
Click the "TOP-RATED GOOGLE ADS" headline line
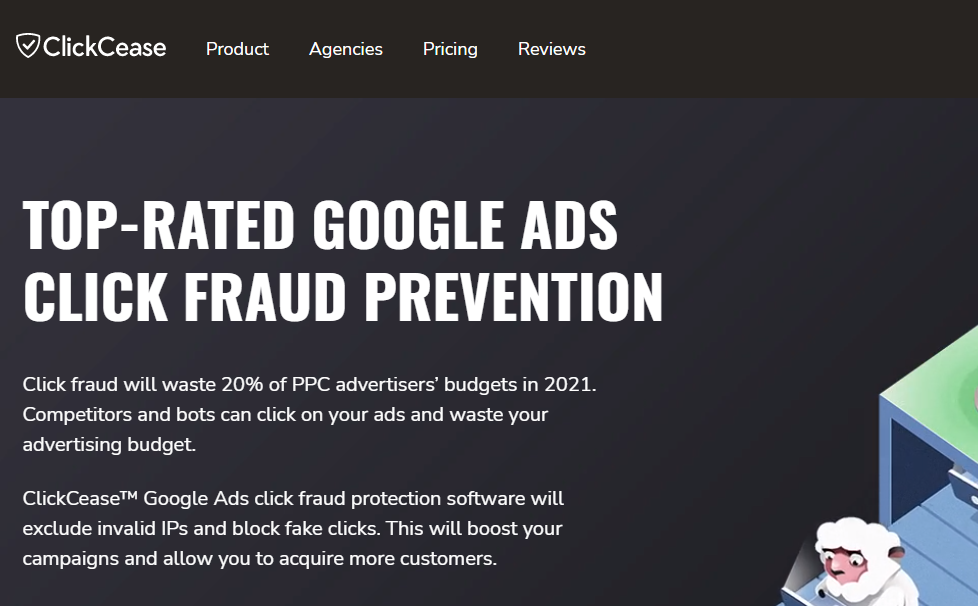coord(320,225)
